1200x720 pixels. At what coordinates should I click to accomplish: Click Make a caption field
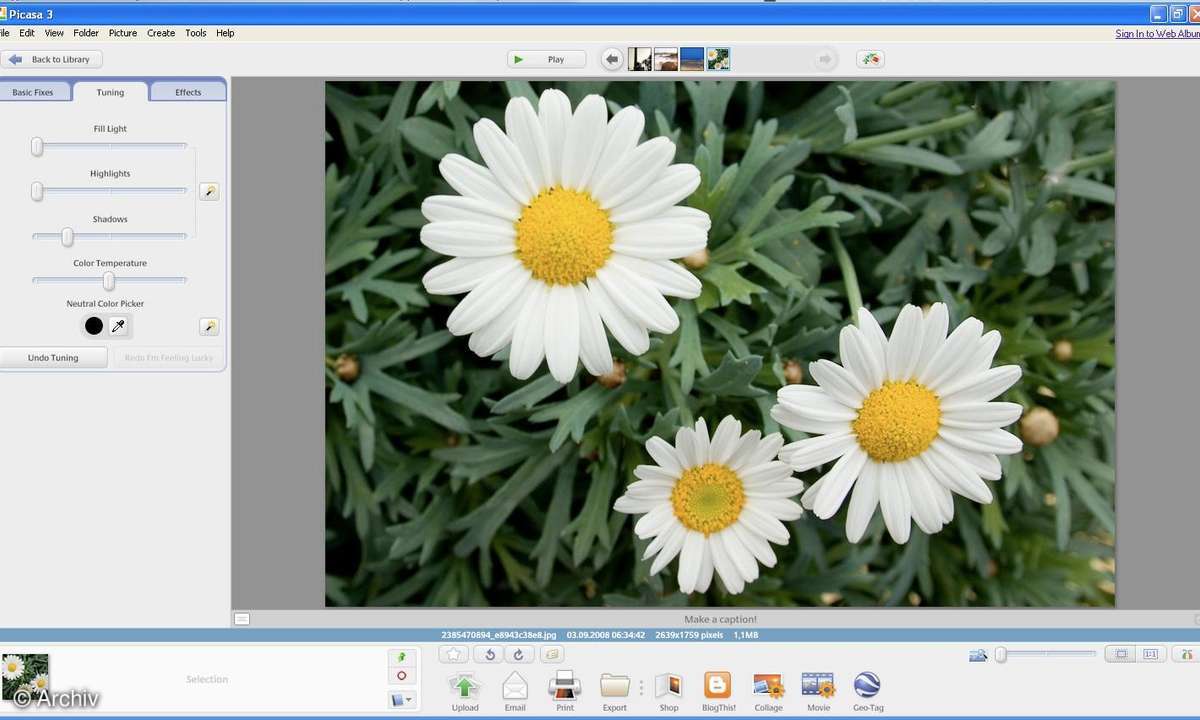pos(720,619)
